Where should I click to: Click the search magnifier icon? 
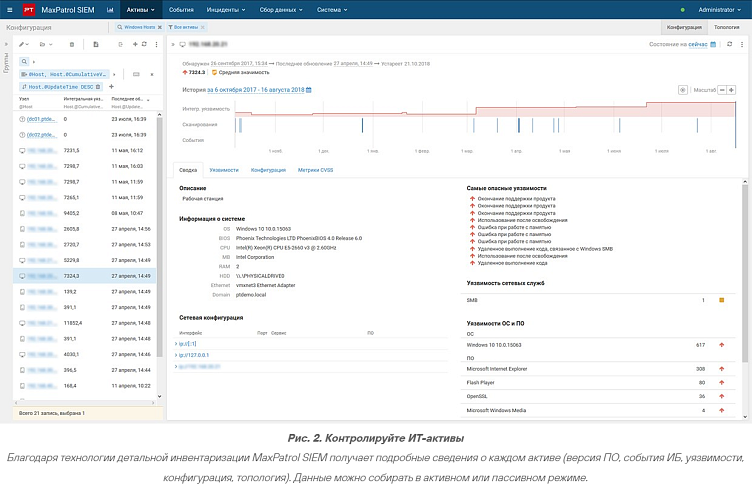click(x=24, y=61)
